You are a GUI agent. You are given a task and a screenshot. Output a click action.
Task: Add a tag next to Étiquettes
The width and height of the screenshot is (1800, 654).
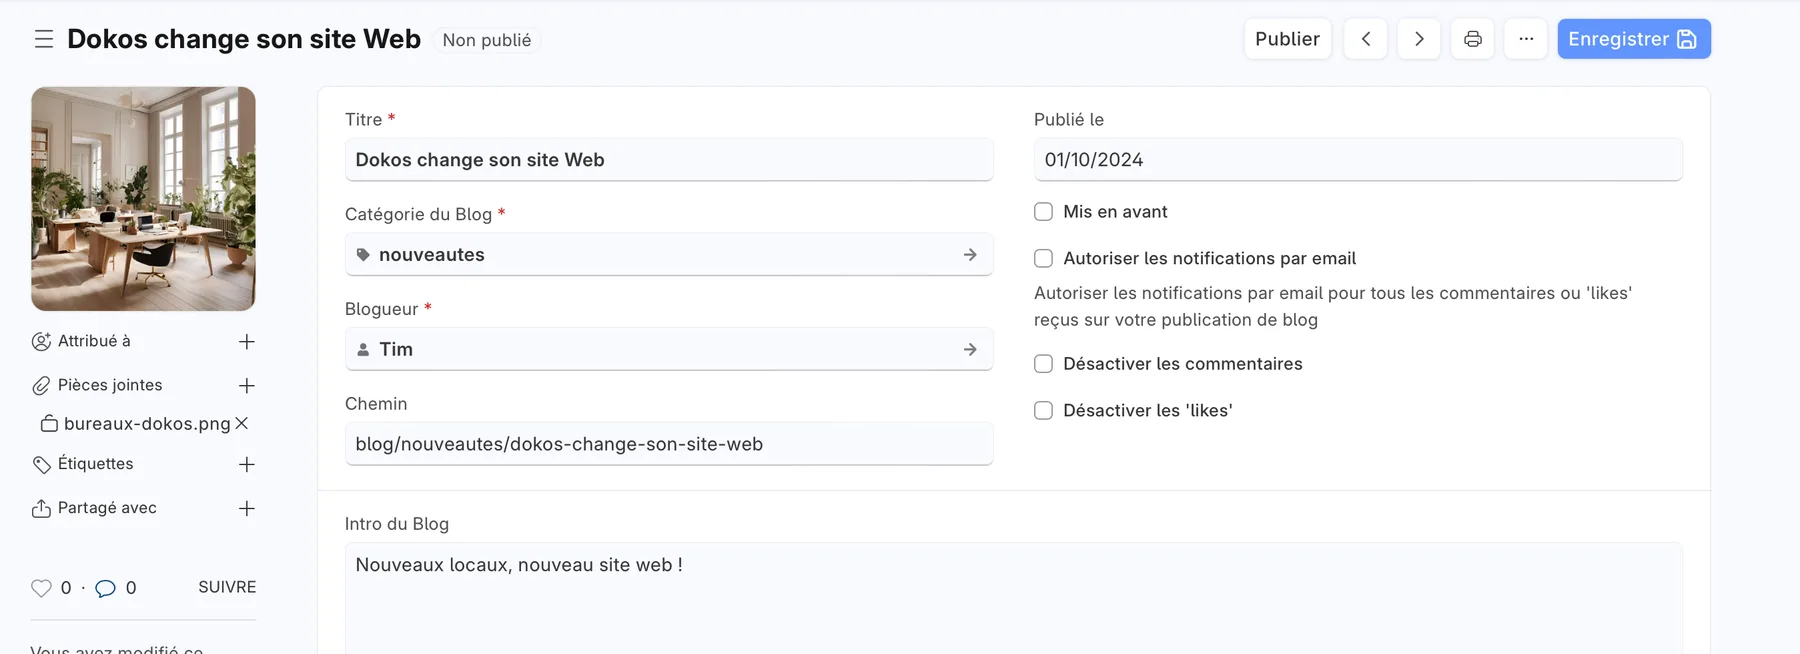[x=247, y=465]
